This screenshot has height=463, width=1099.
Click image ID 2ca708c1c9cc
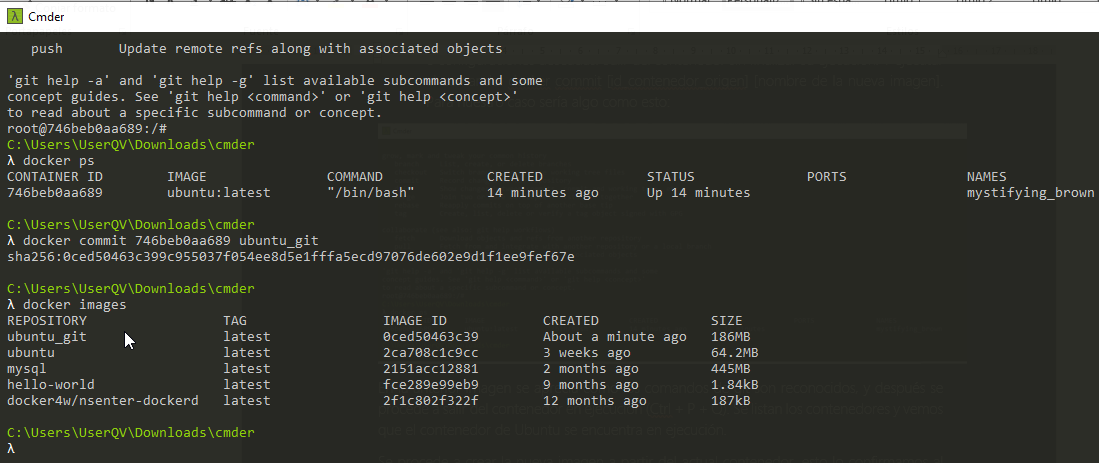[431, 353]
